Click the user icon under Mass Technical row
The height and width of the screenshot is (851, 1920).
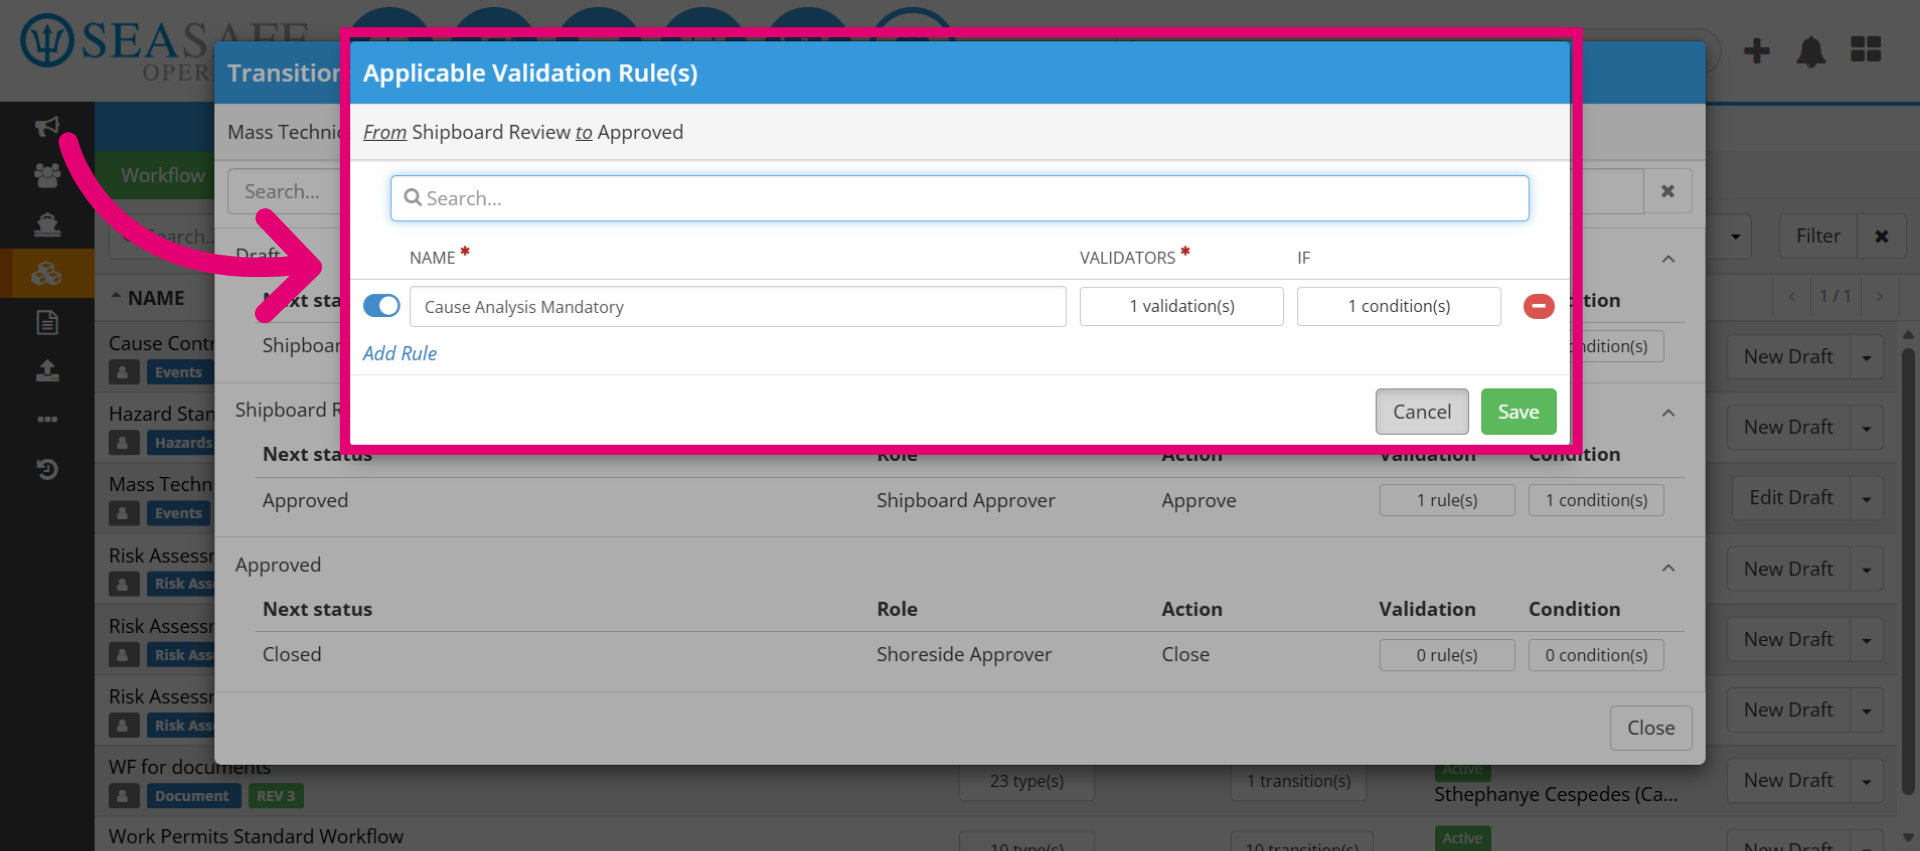pos(122,513)
